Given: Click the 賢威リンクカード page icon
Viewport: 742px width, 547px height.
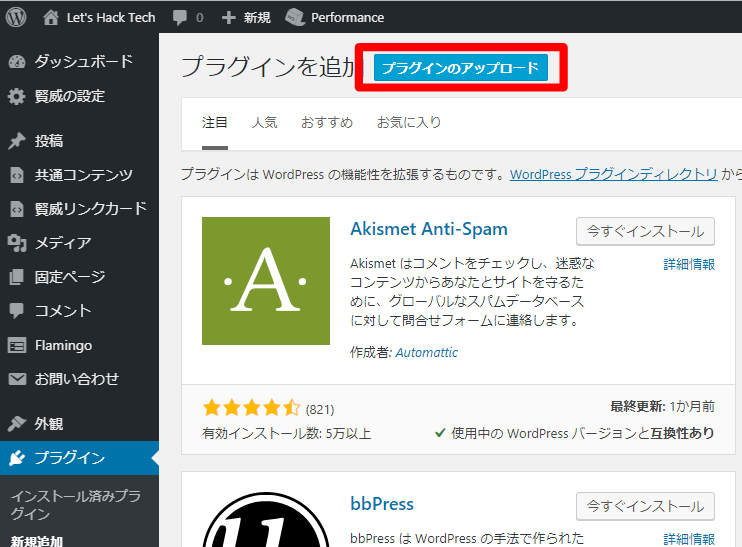Looking at the screenshot, I should click(x=17, y=209).
